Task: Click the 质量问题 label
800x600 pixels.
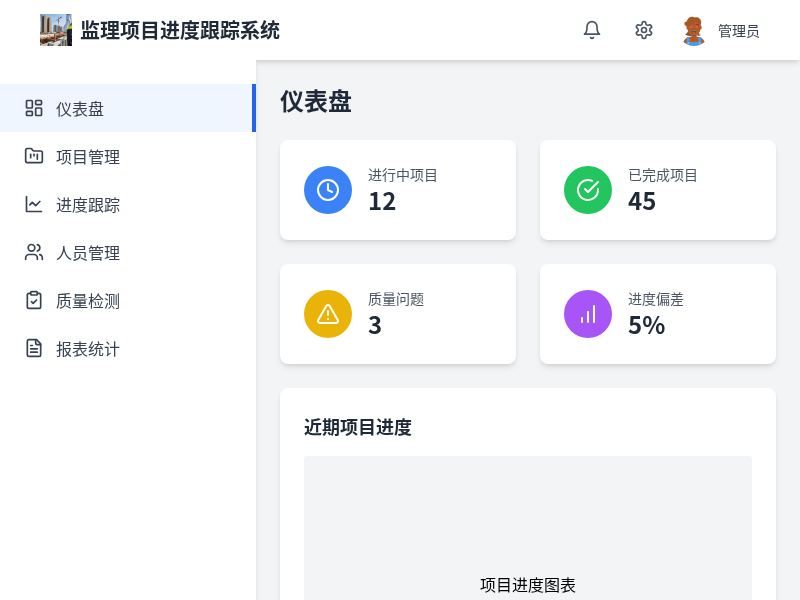Action: pos(396,299)
